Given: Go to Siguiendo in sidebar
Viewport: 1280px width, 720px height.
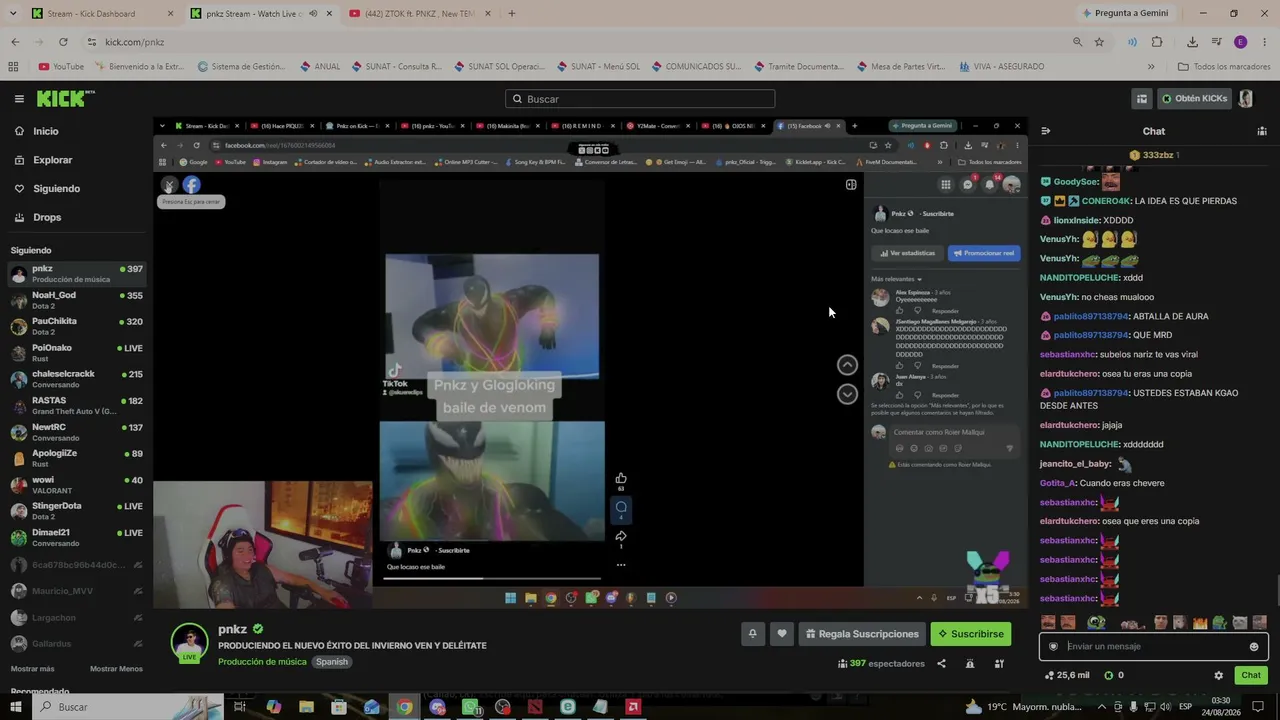Looking at the screenshot, I should [77, 188].
